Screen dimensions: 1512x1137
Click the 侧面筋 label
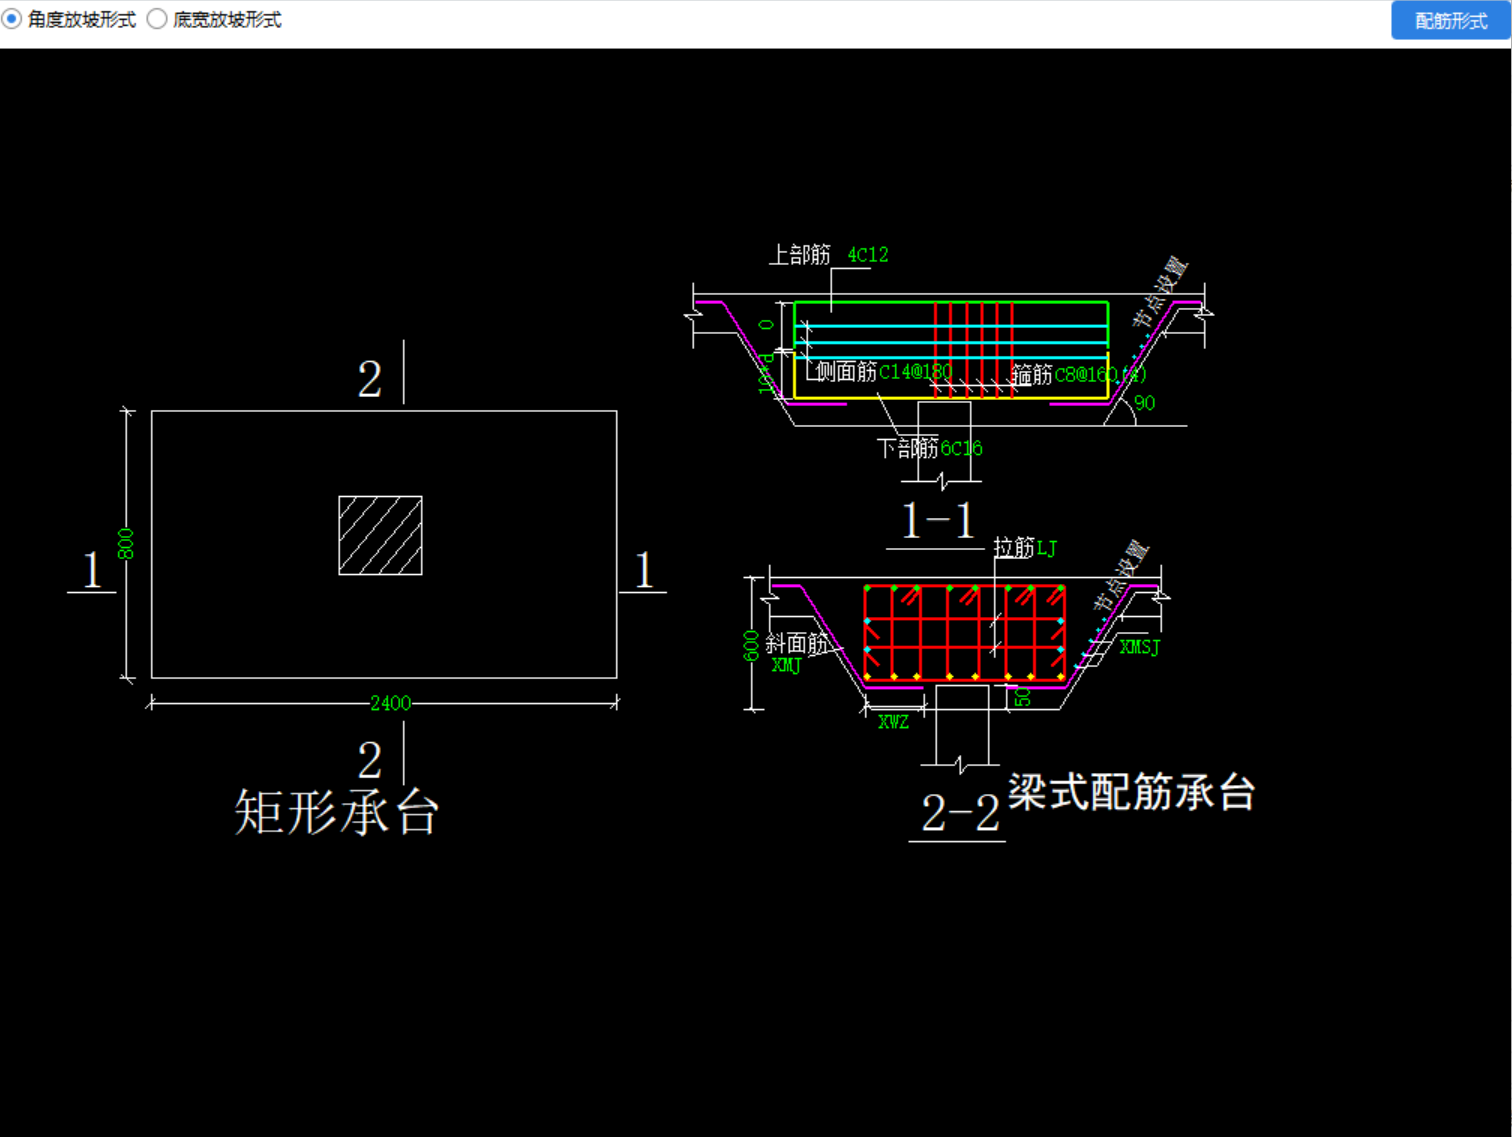click(846, 372)
